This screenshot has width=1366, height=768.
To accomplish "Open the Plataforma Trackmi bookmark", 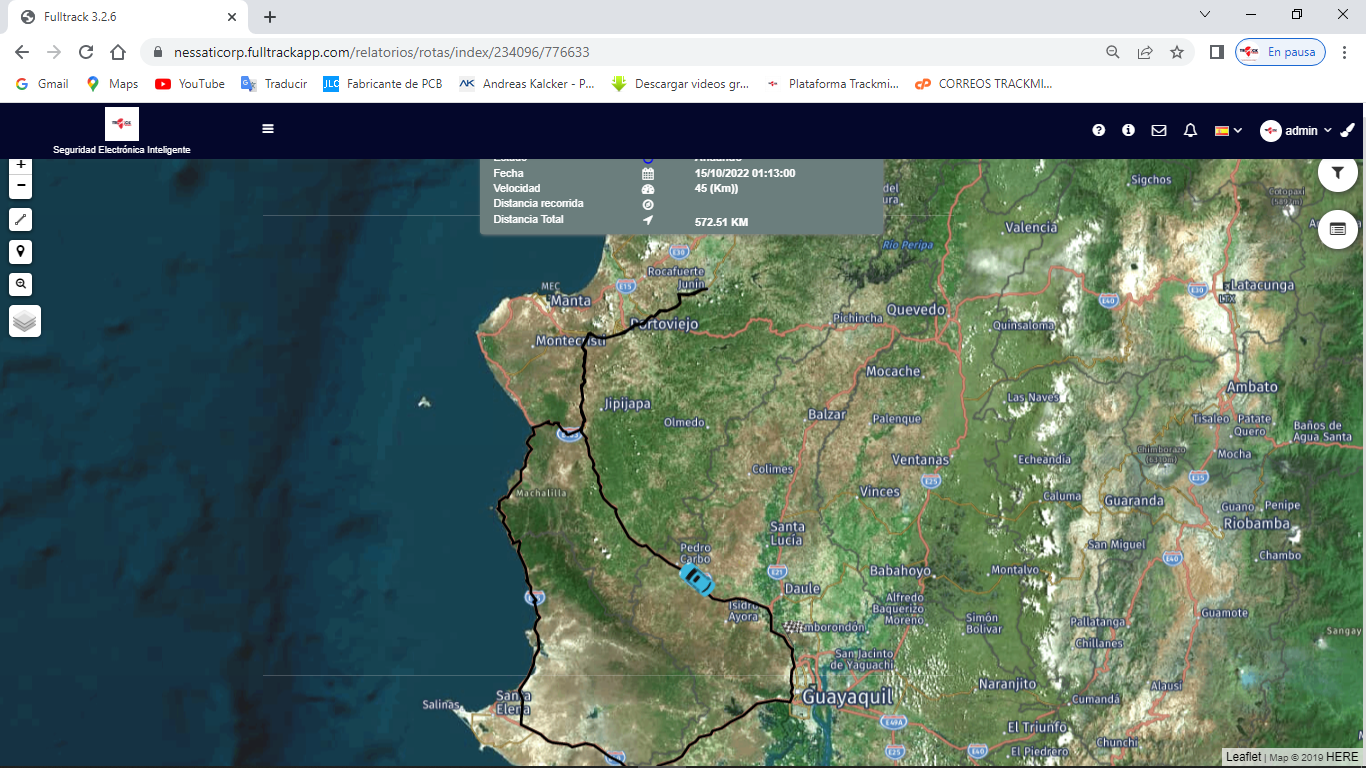I will [833, 84].
